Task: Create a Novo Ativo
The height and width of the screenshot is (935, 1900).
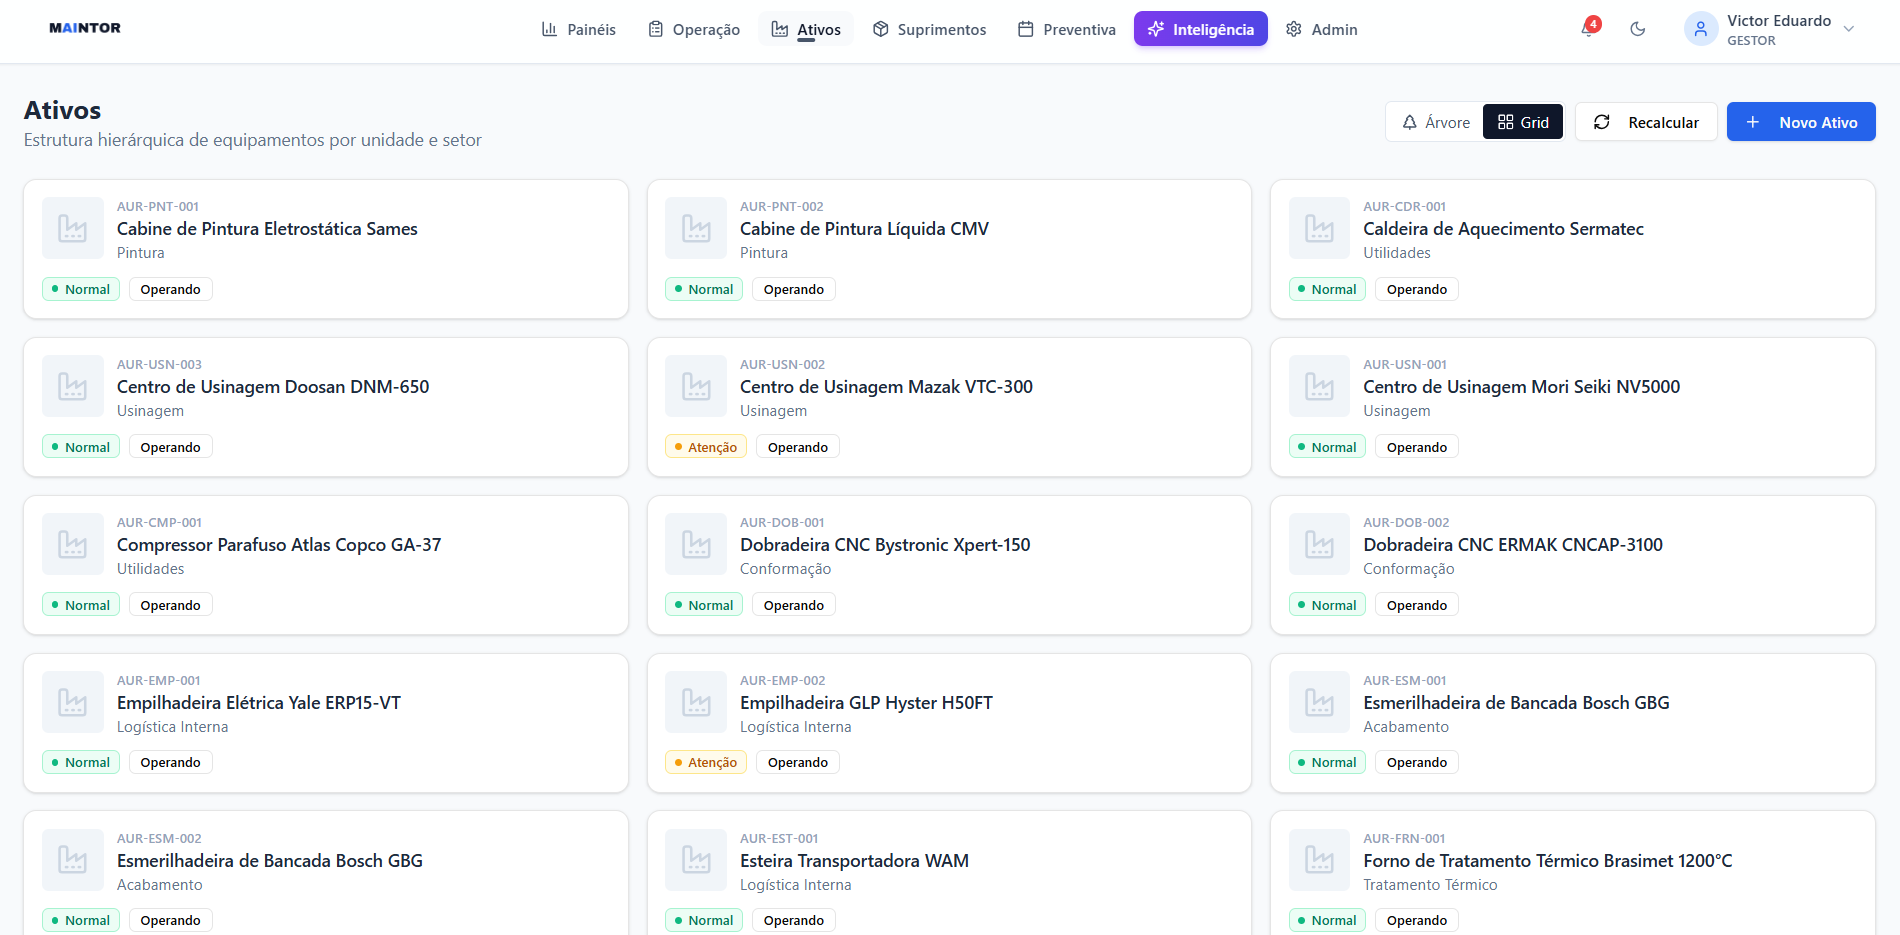Action: tap(1801, 122)
